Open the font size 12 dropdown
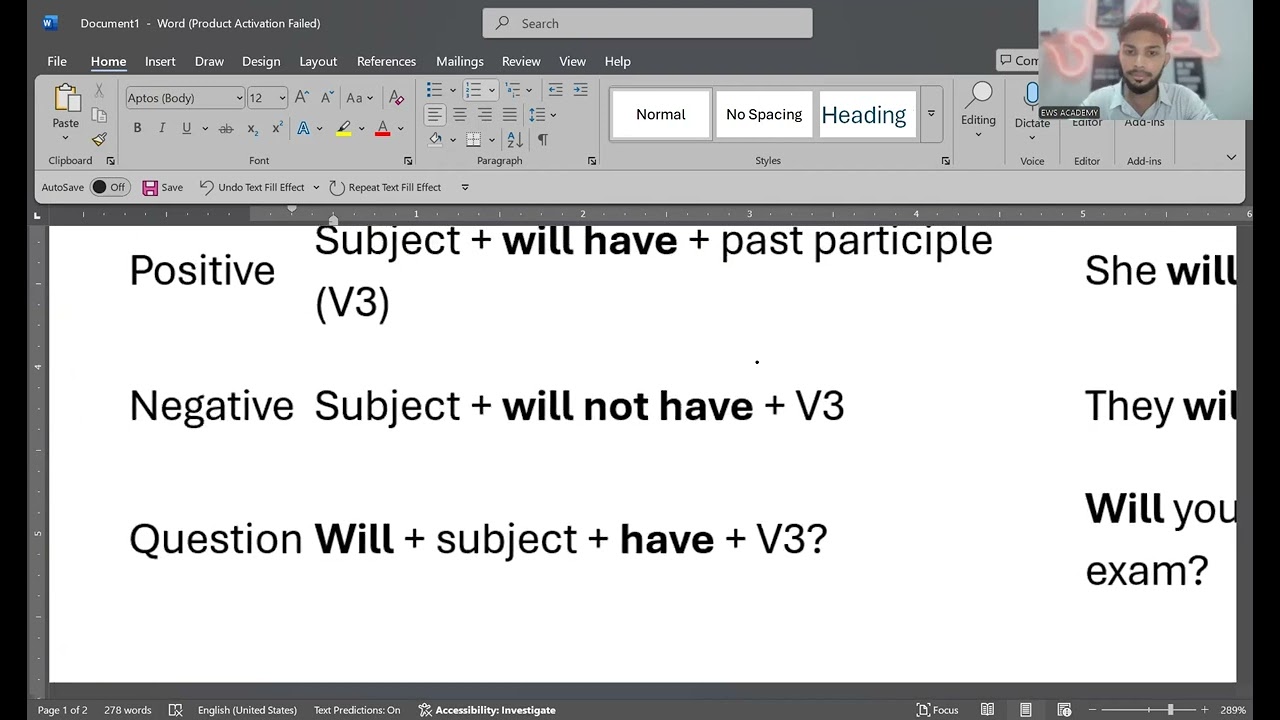The width and height of the screenshot is (1280, 720). click(282, 98)
